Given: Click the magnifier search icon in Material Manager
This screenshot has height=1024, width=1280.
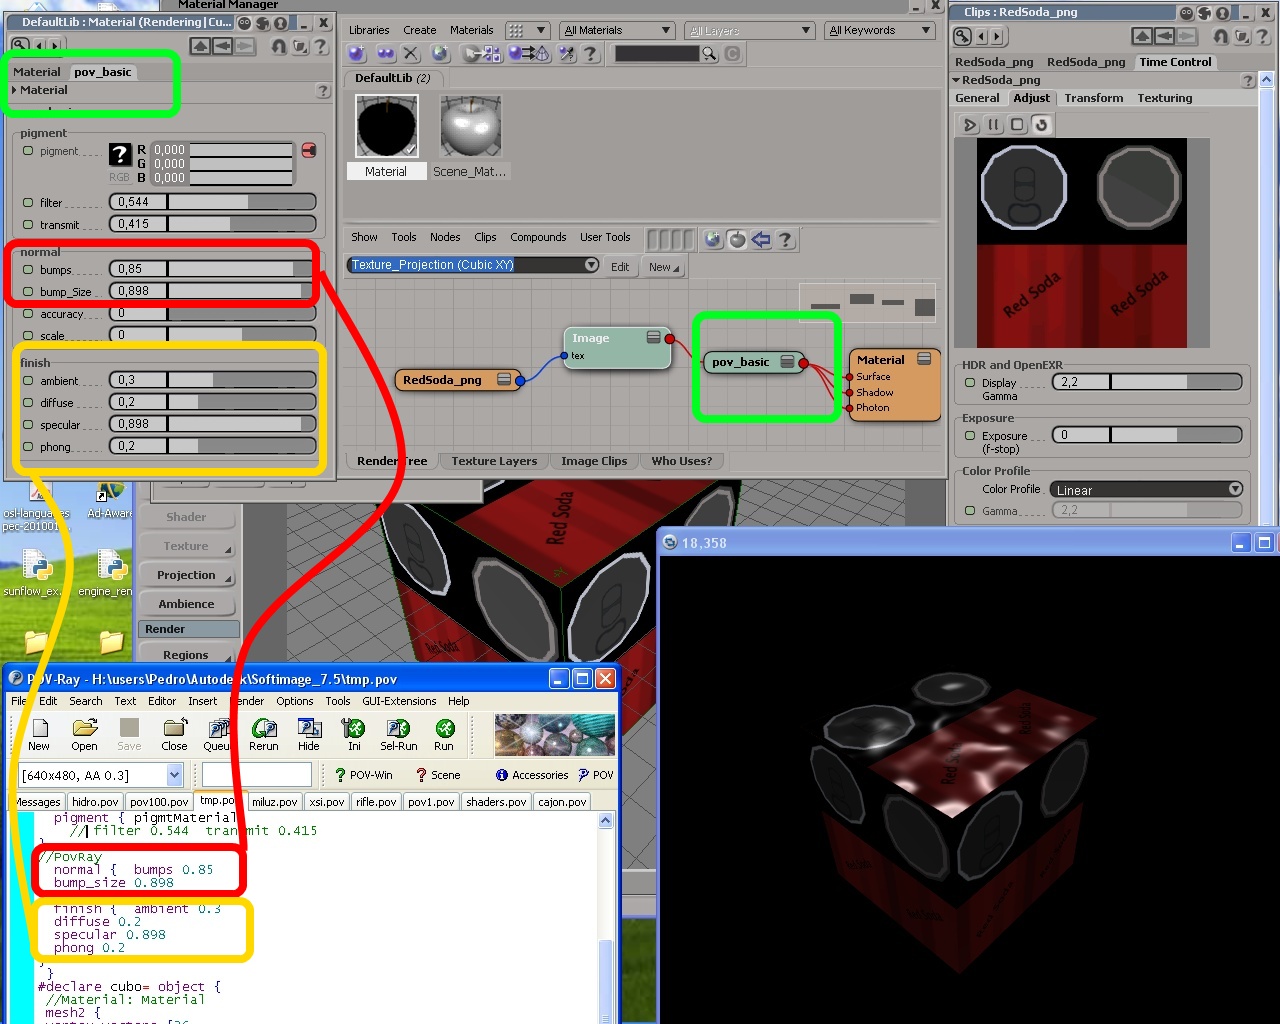Looking at the screenshot, I should (x=709, y=54).
